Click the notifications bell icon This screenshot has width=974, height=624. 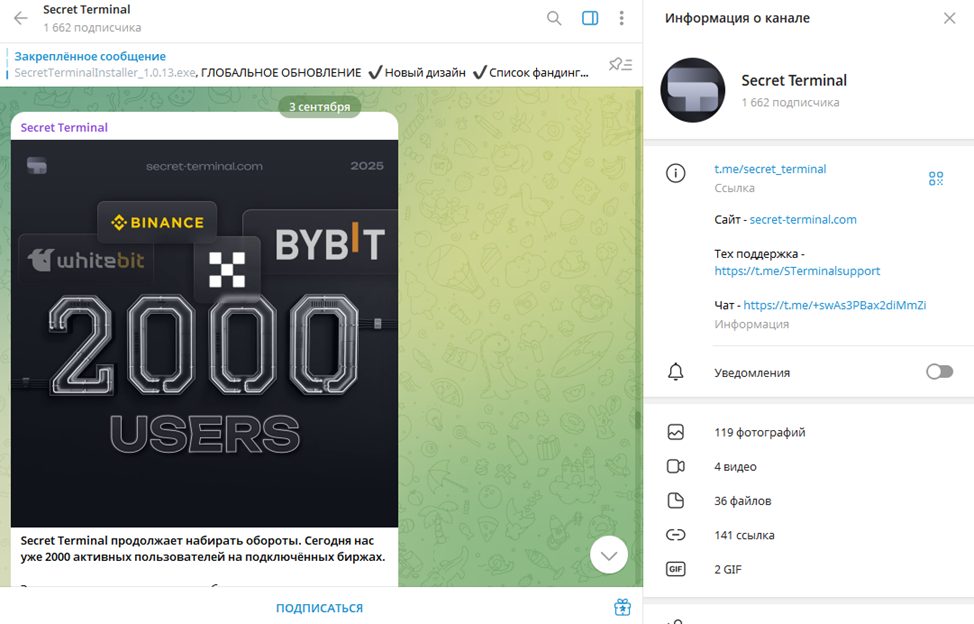tap(675, 372)
